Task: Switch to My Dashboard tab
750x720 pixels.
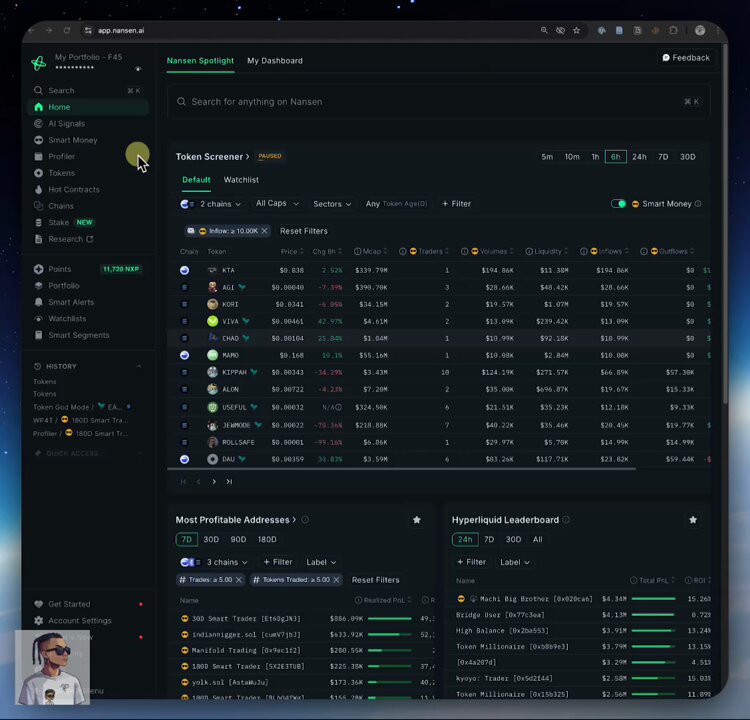Action: pyautogui.click(x=275, y=61)
